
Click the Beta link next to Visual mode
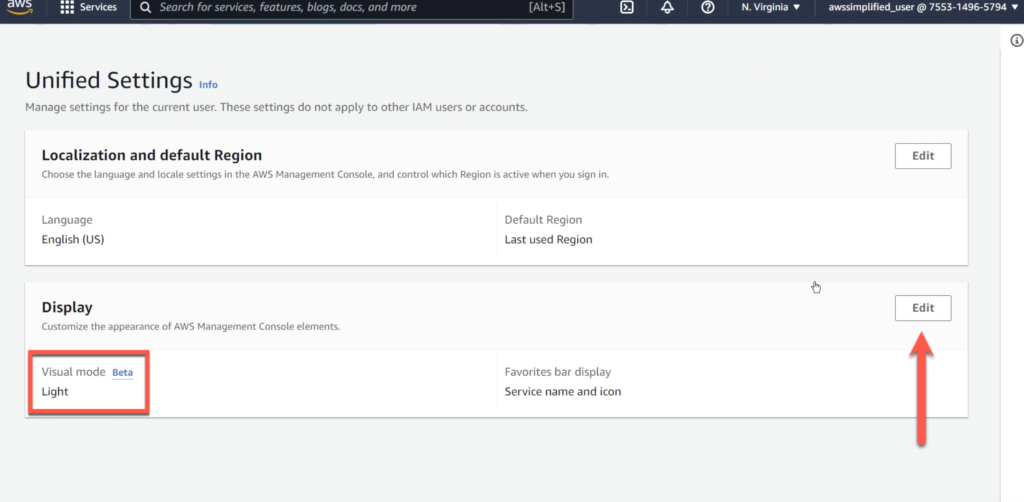click(122, 372)
